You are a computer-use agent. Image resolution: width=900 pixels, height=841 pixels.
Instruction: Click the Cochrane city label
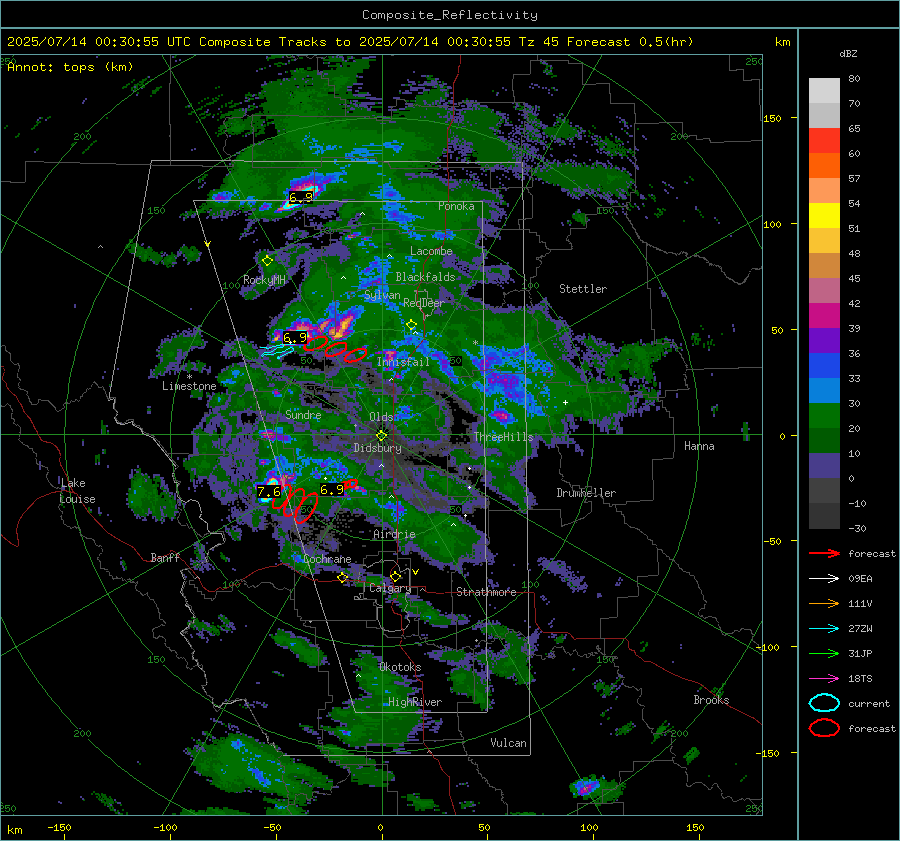[x=327, y=559]
